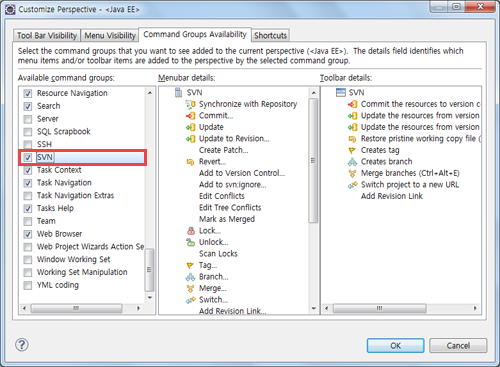Click the second Update the resources icon
The width and height of the screenshot is (500, 367).
click(352, 127)
